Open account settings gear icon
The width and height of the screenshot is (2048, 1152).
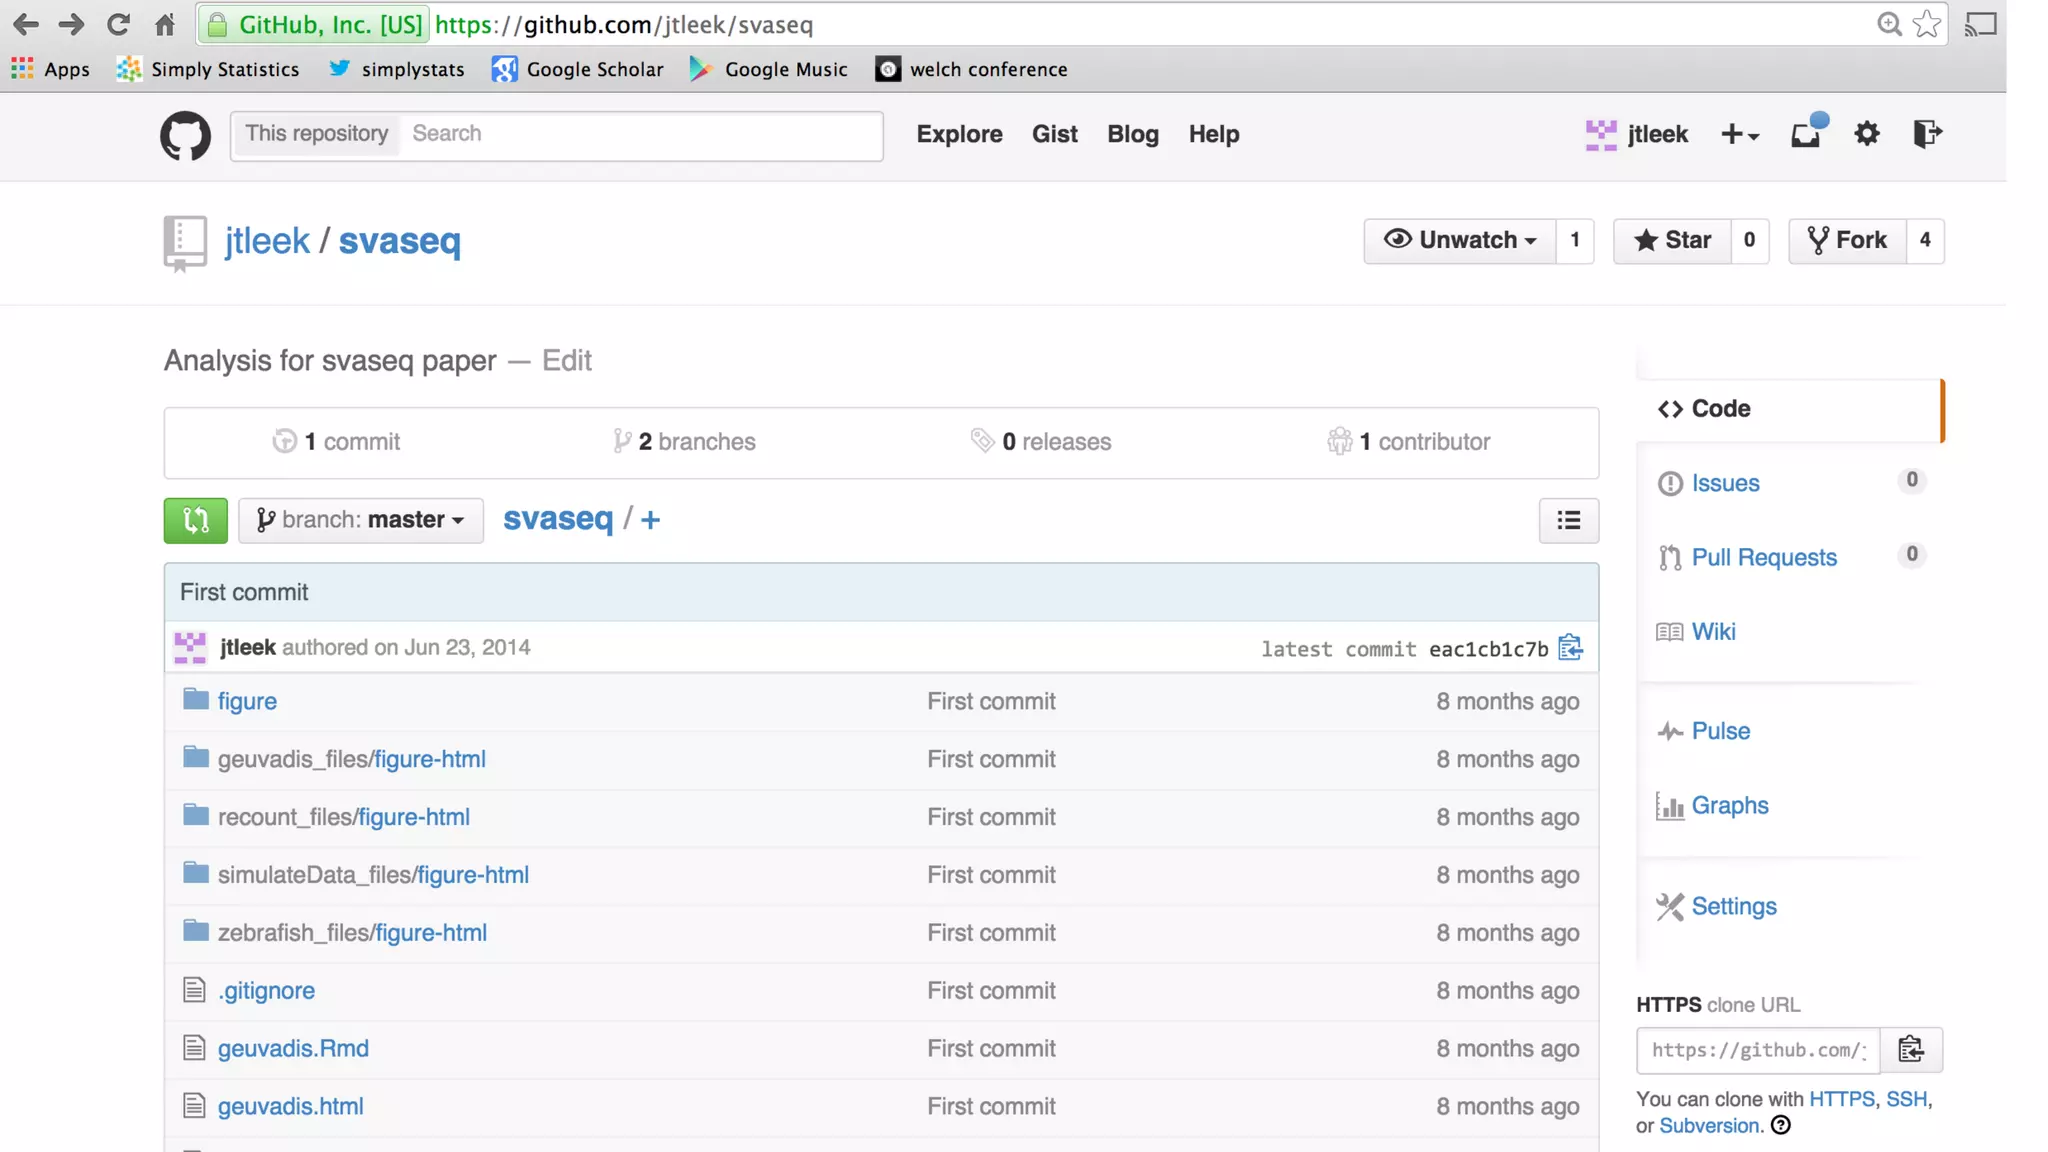point(1867,134)
